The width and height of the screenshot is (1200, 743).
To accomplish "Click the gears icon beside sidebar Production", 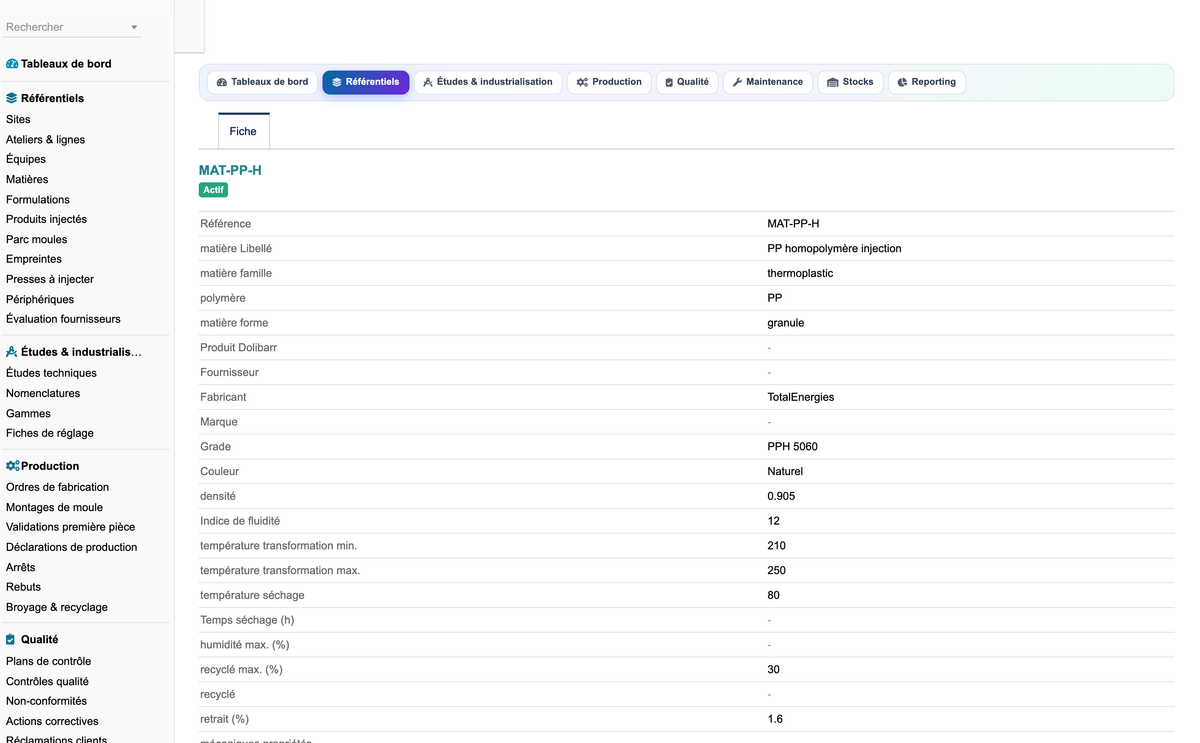I will click(x=12, y=466).
